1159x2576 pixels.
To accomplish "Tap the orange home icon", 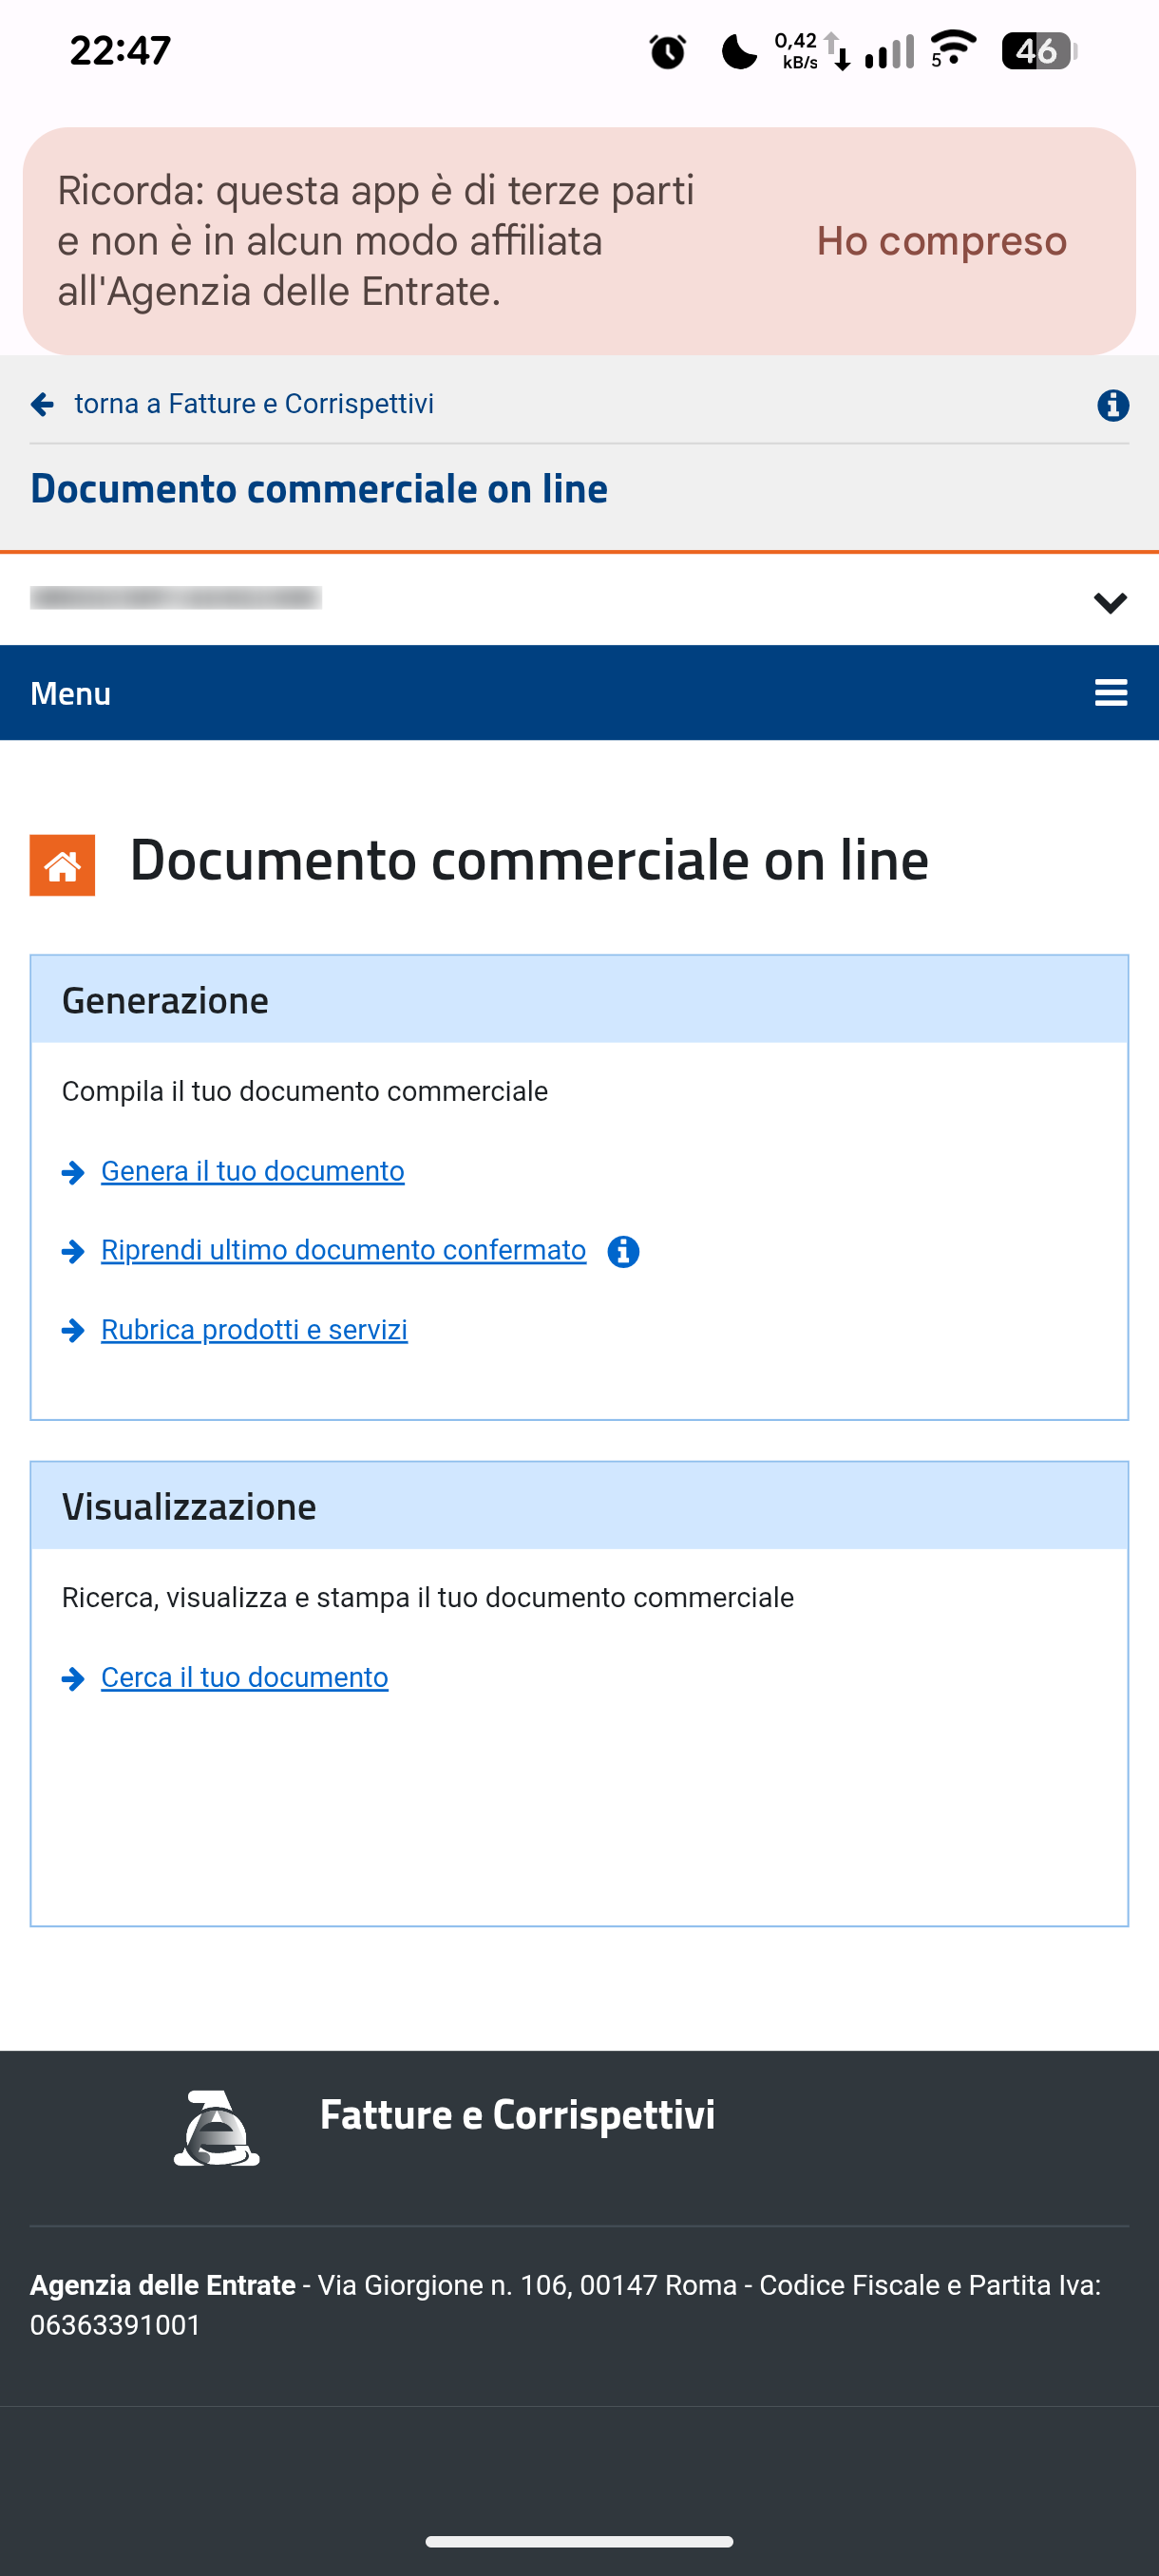I will (62, 865).
